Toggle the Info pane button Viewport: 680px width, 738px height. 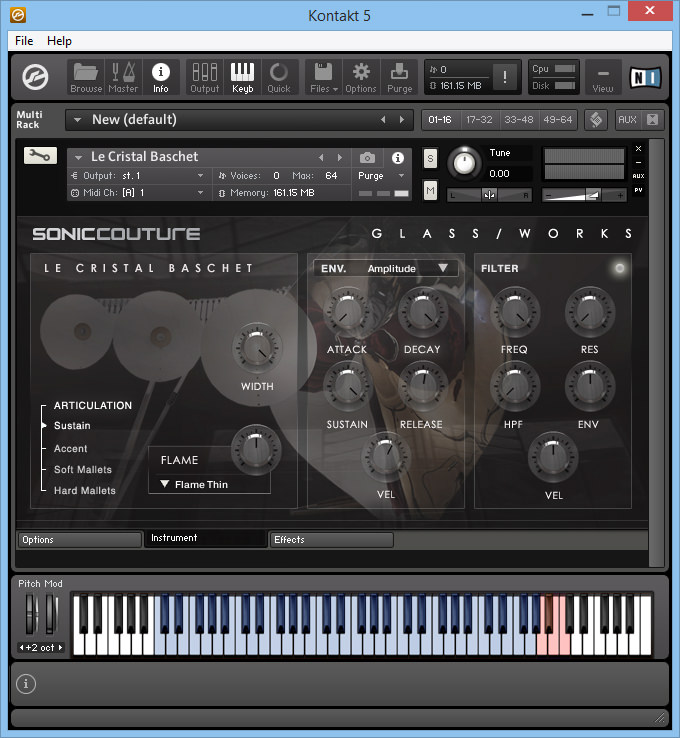click(x=160, y=77)
